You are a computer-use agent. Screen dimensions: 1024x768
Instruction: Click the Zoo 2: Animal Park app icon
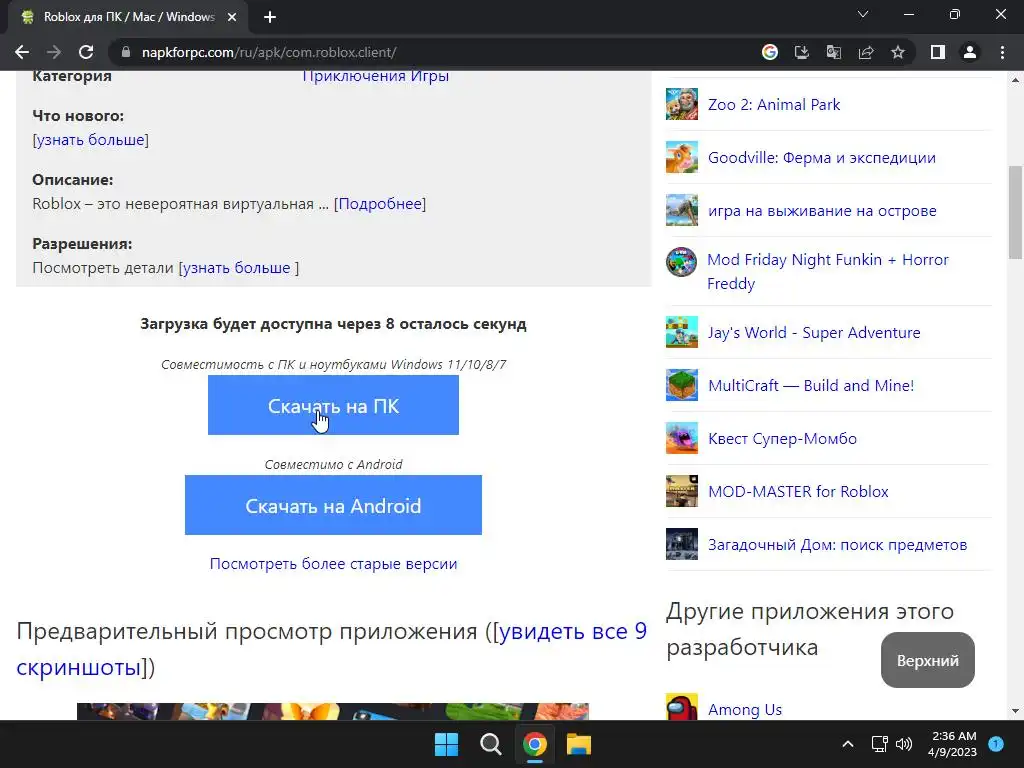(682, 104)
